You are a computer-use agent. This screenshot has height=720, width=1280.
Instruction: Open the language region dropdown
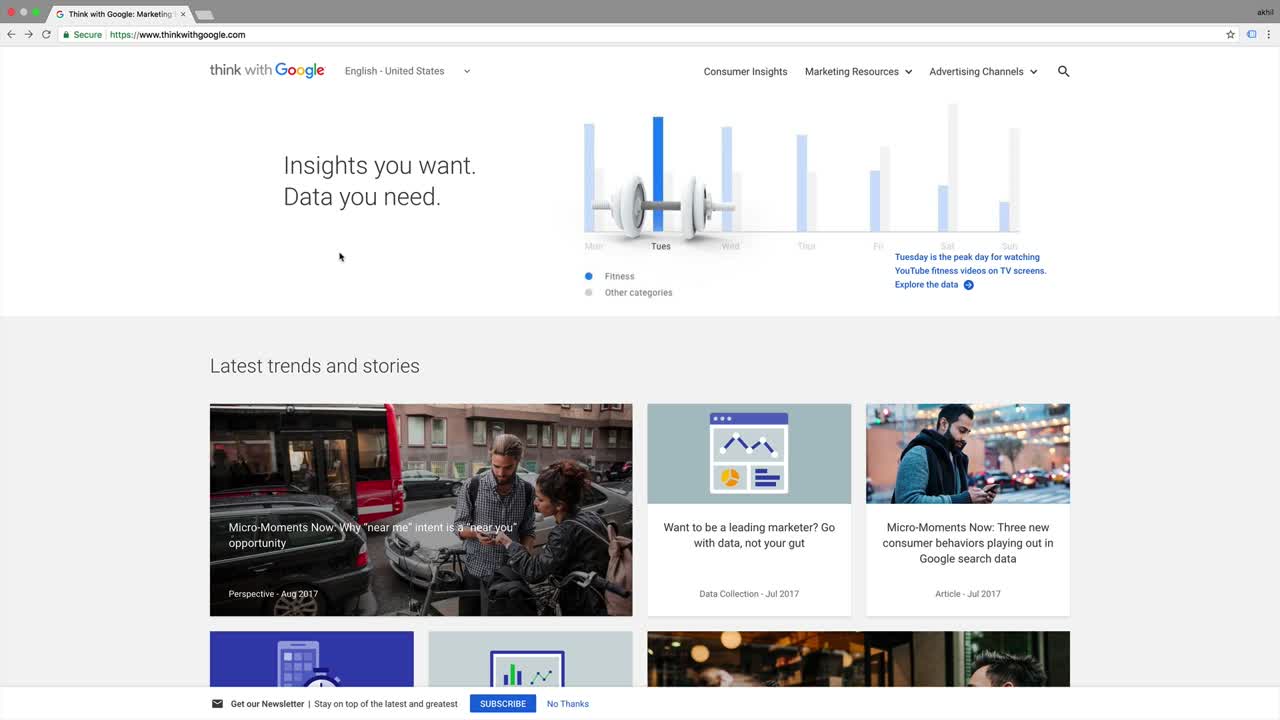(x=407, y=71)
